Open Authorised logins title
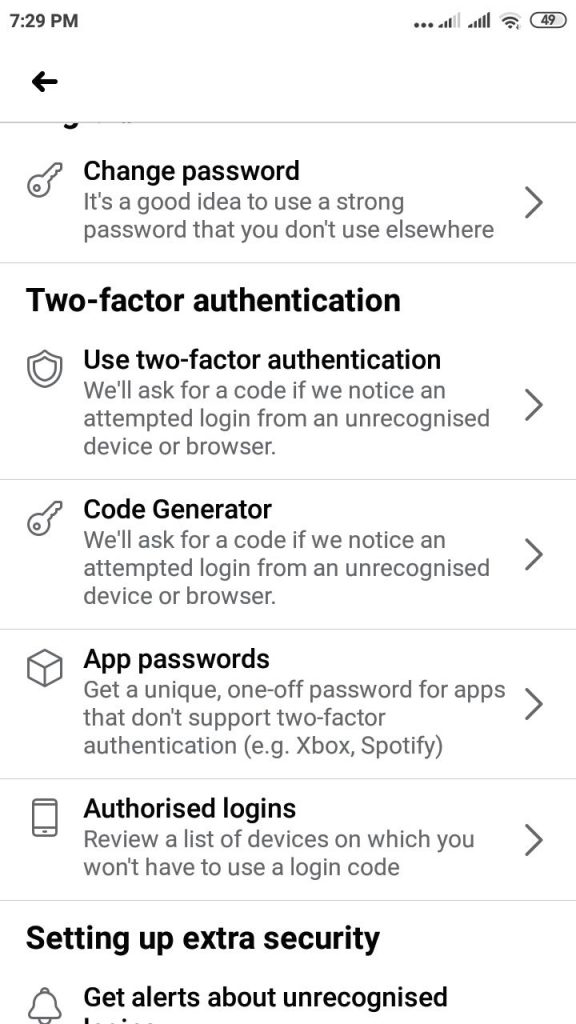 tap(189, 808)
